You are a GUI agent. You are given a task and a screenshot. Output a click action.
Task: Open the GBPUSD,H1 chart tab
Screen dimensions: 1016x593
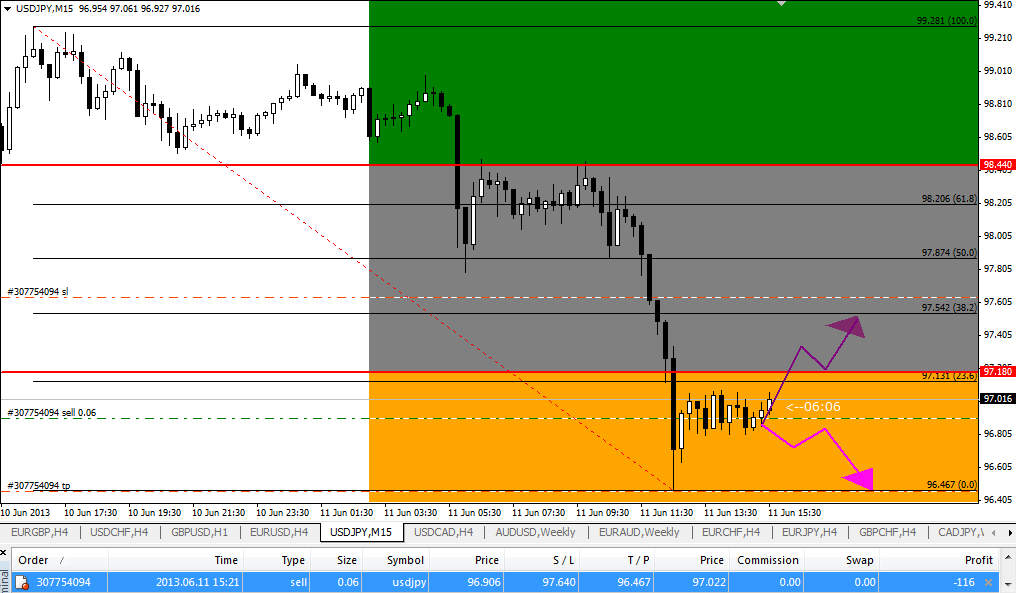click(201, 532)
